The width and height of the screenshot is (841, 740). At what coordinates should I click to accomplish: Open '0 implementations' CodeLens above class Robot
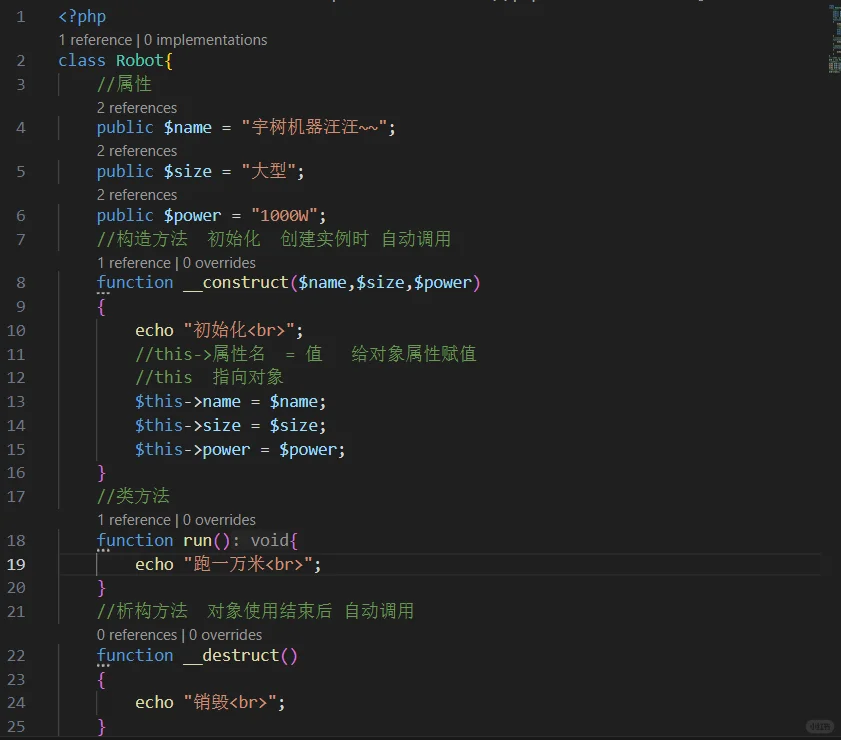click(205, 40)
